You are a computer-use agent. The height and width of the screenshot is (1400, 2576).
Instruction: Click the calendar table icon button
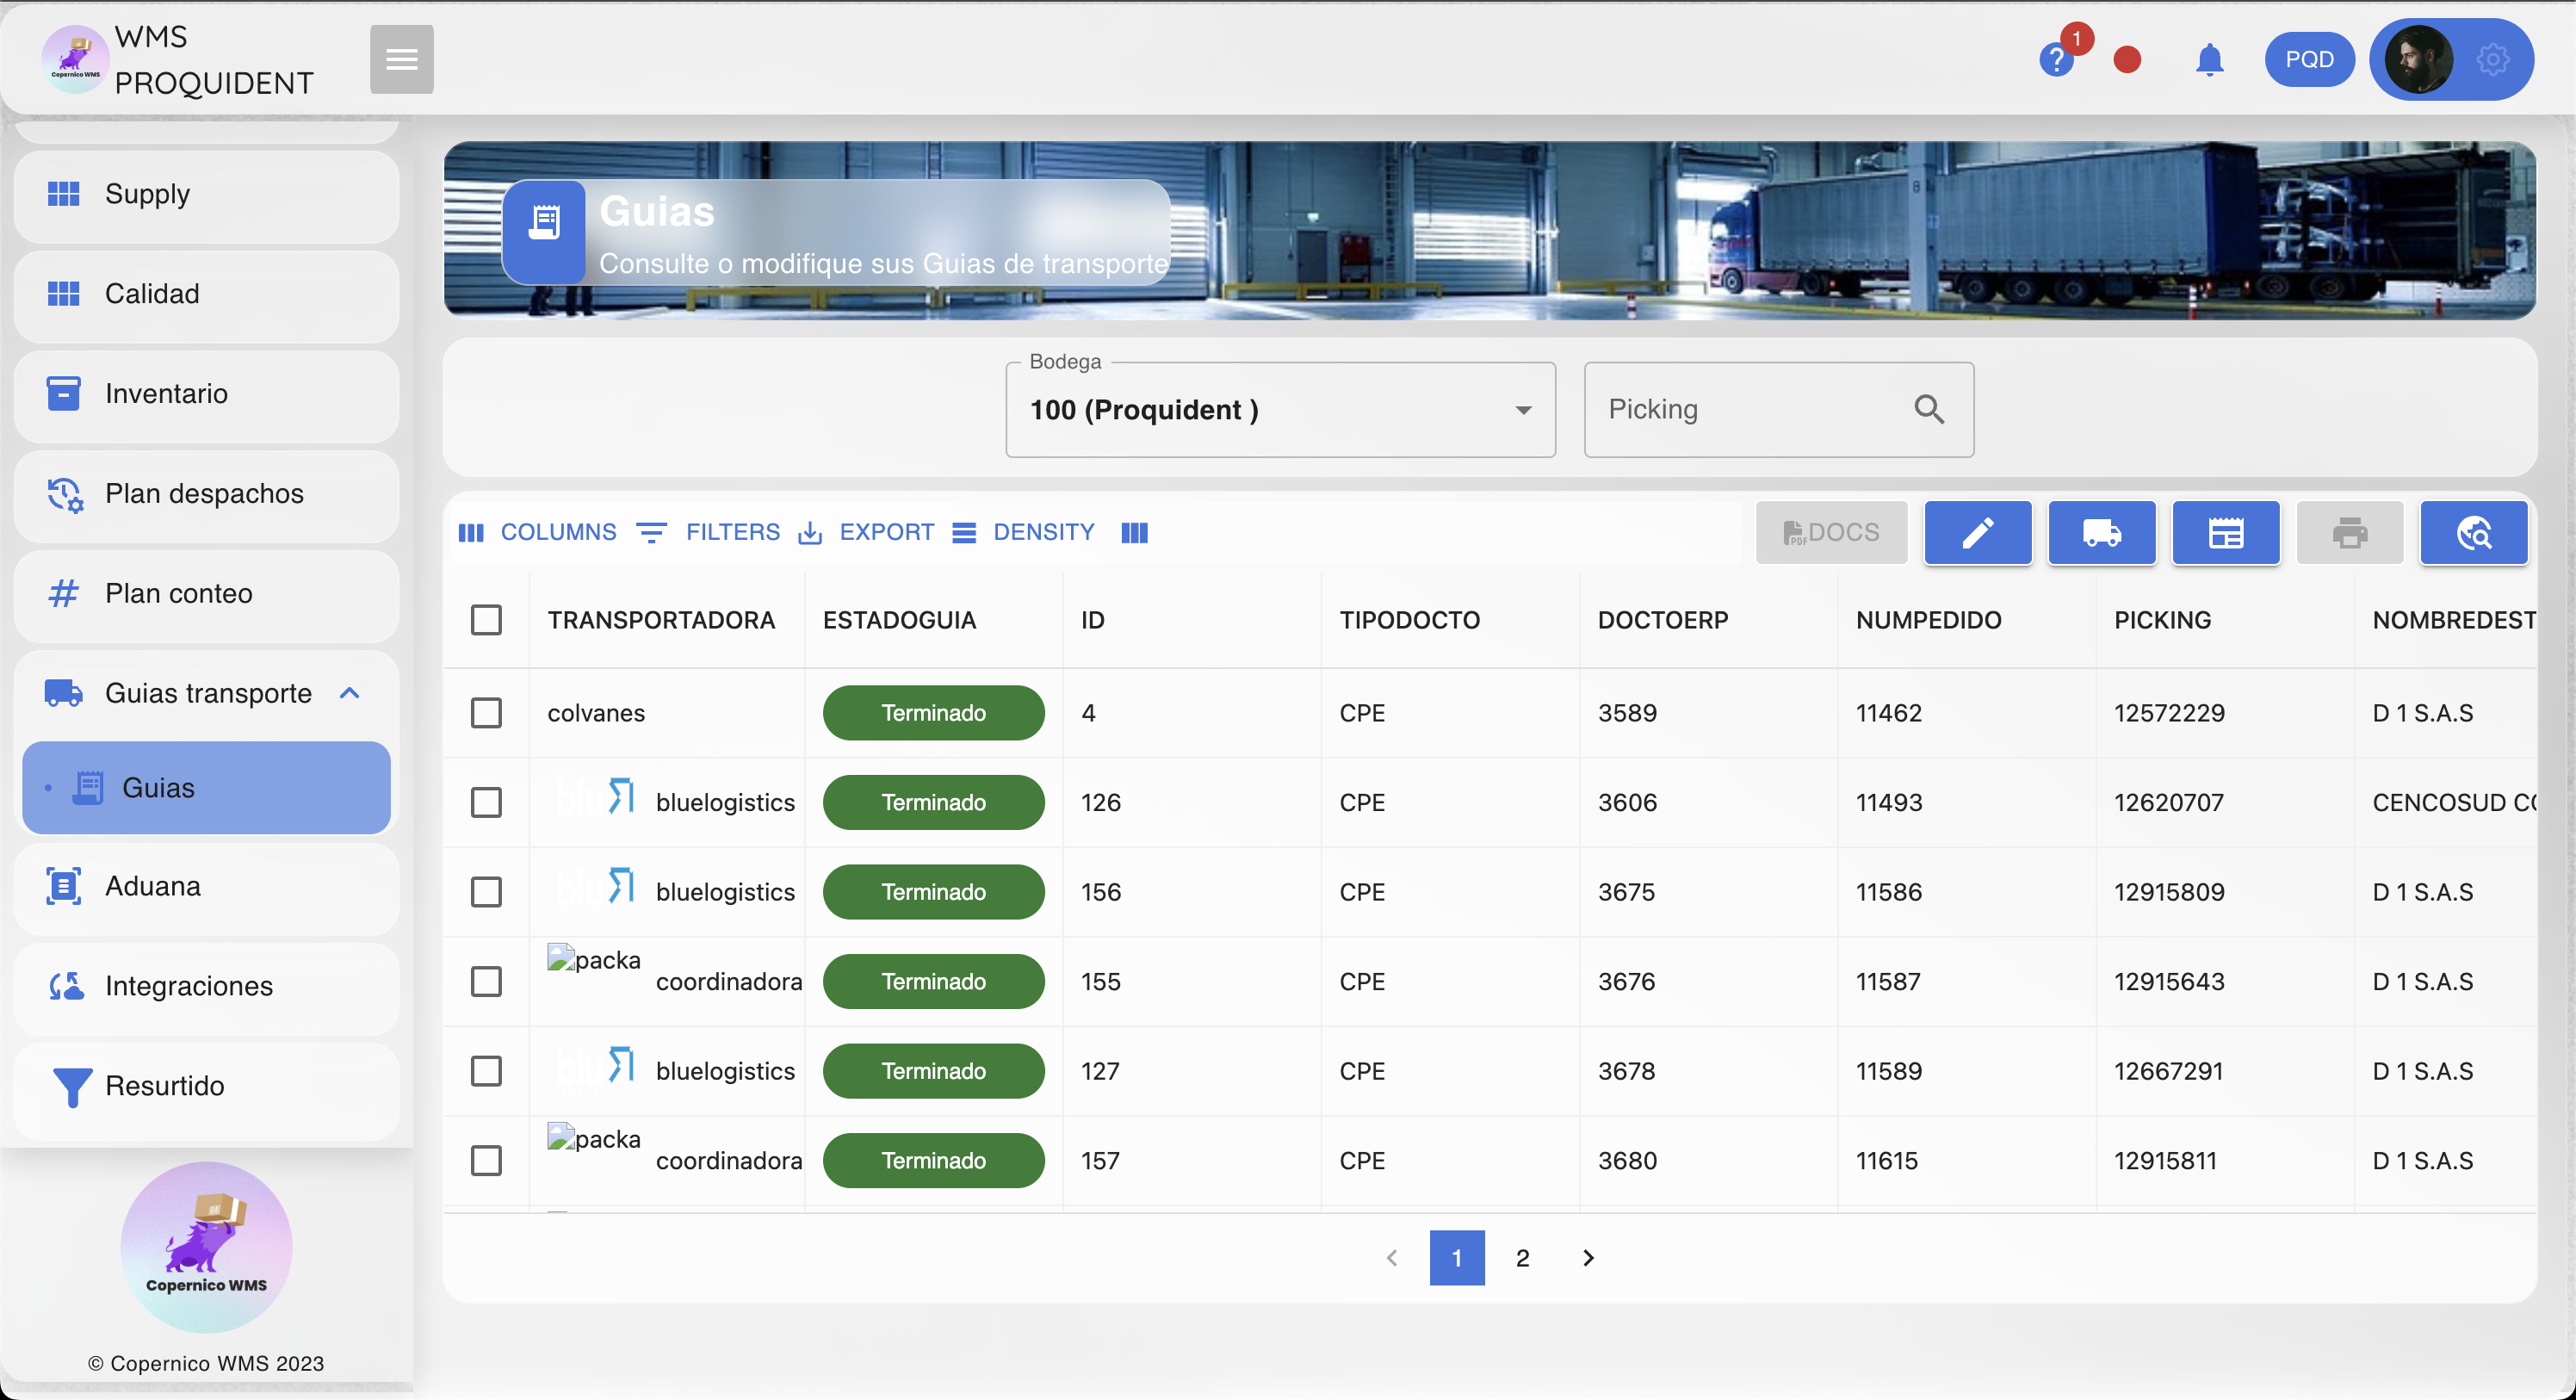(2225, 533)
